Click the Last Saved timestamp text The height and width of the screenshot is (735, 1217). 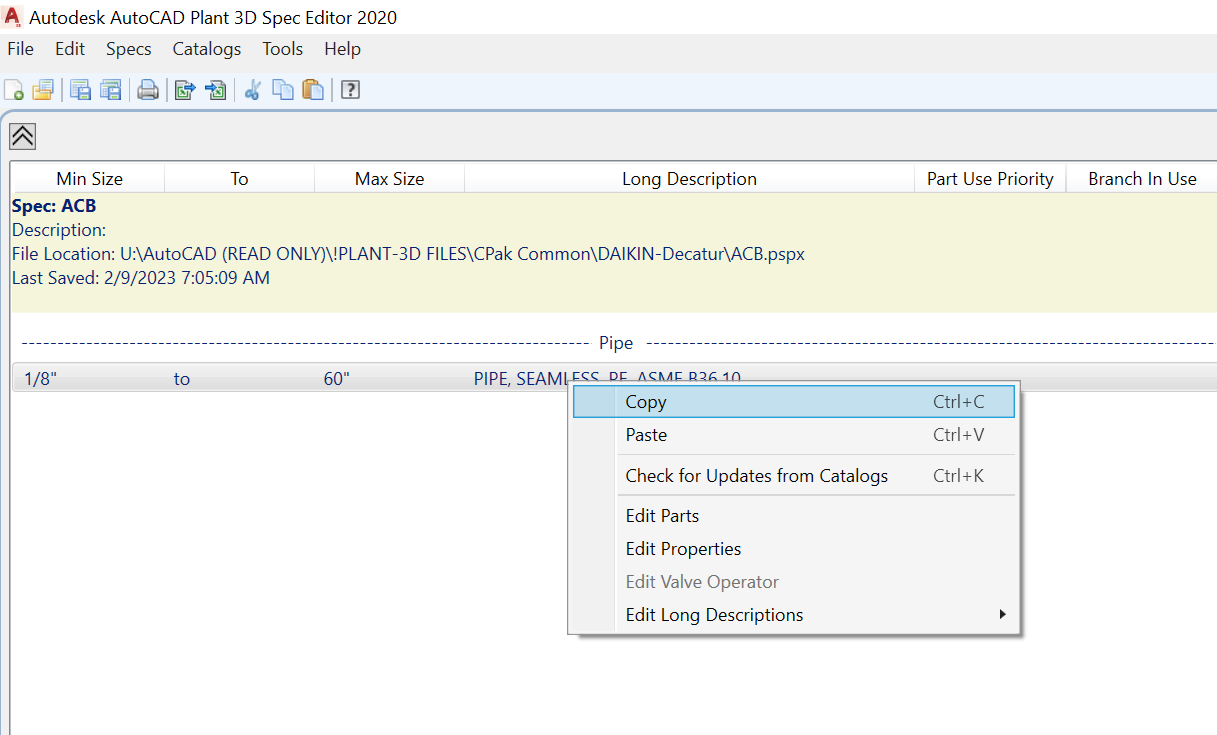(141, 278)
